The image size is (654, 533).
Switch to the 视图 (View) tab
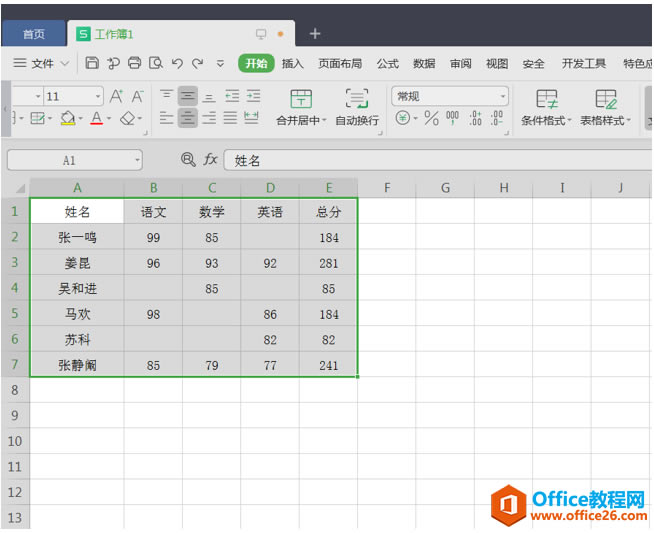[x=497, y=63]
